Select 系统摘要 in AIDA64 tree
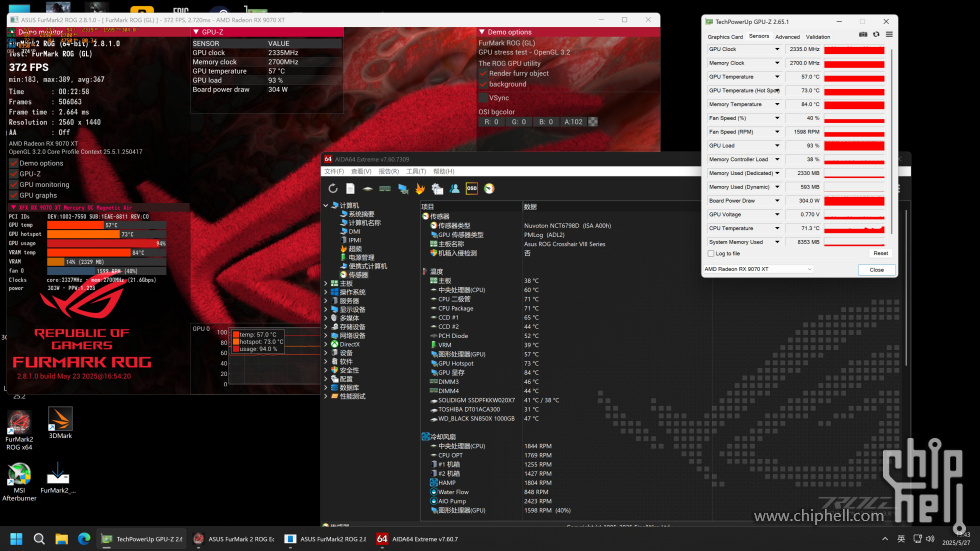Image resolution: width=980 pixels, height=551 pixels. pyautogui.click(x=361, y=214)
